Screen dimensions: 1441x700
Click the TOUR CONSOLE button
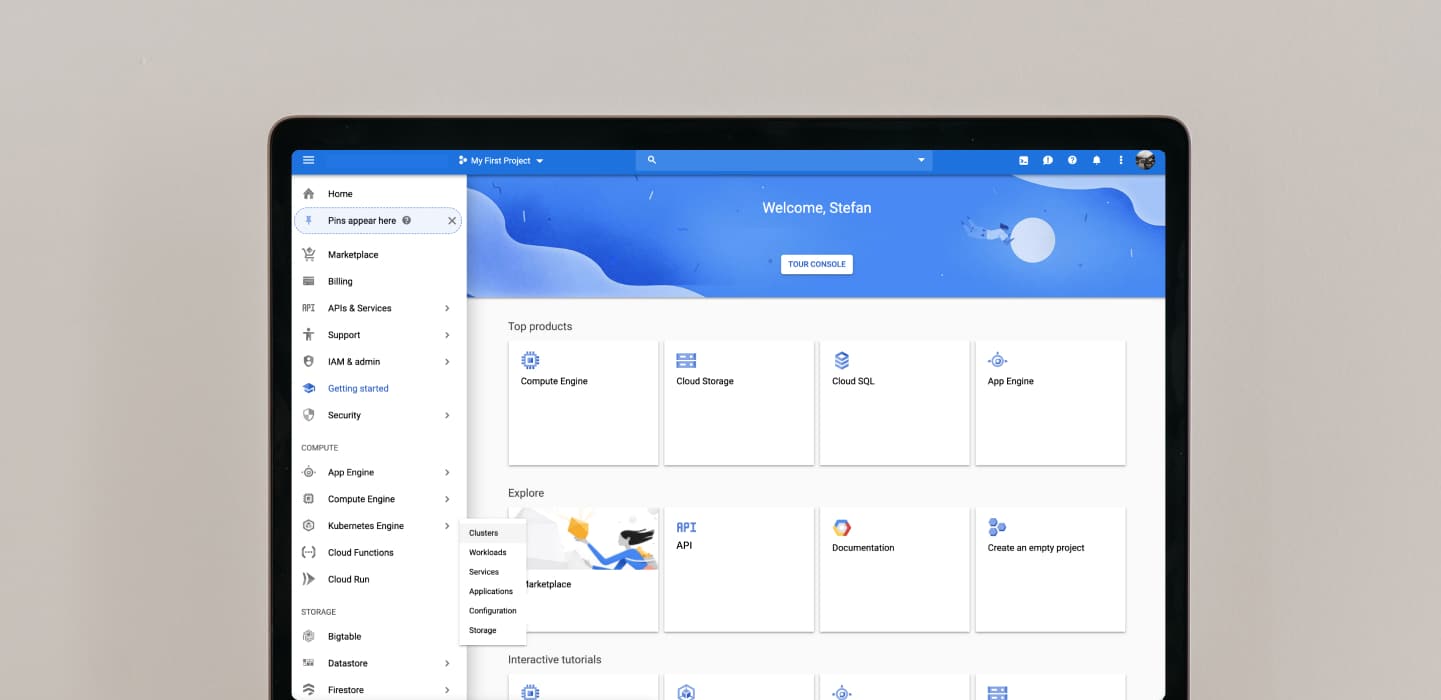pos(817,264)
